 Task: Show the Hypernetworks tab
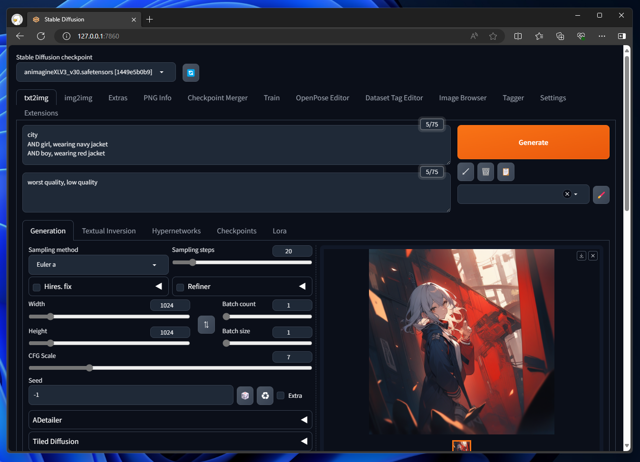[176, 231]
